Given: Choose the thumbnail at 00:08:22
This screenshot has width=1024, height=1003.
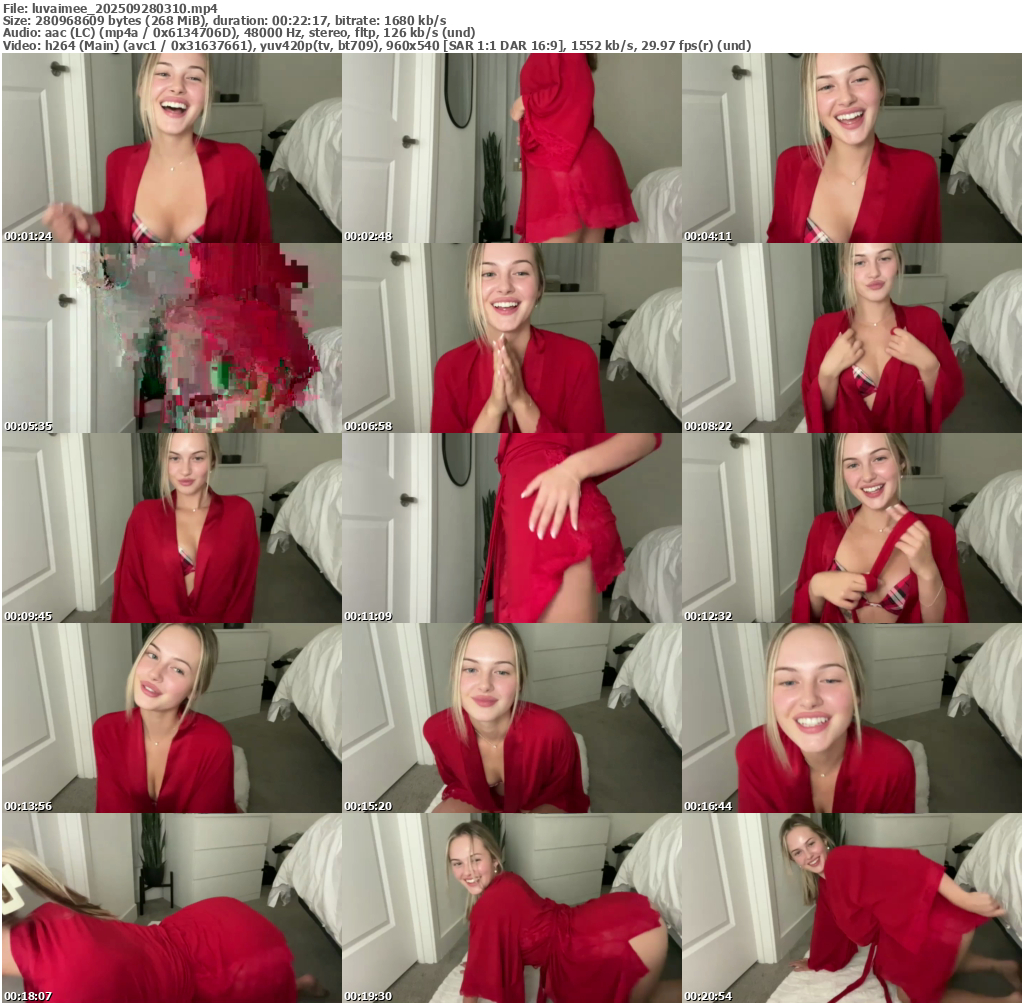Looking at the screenshot, I should [x=851, y=338].
